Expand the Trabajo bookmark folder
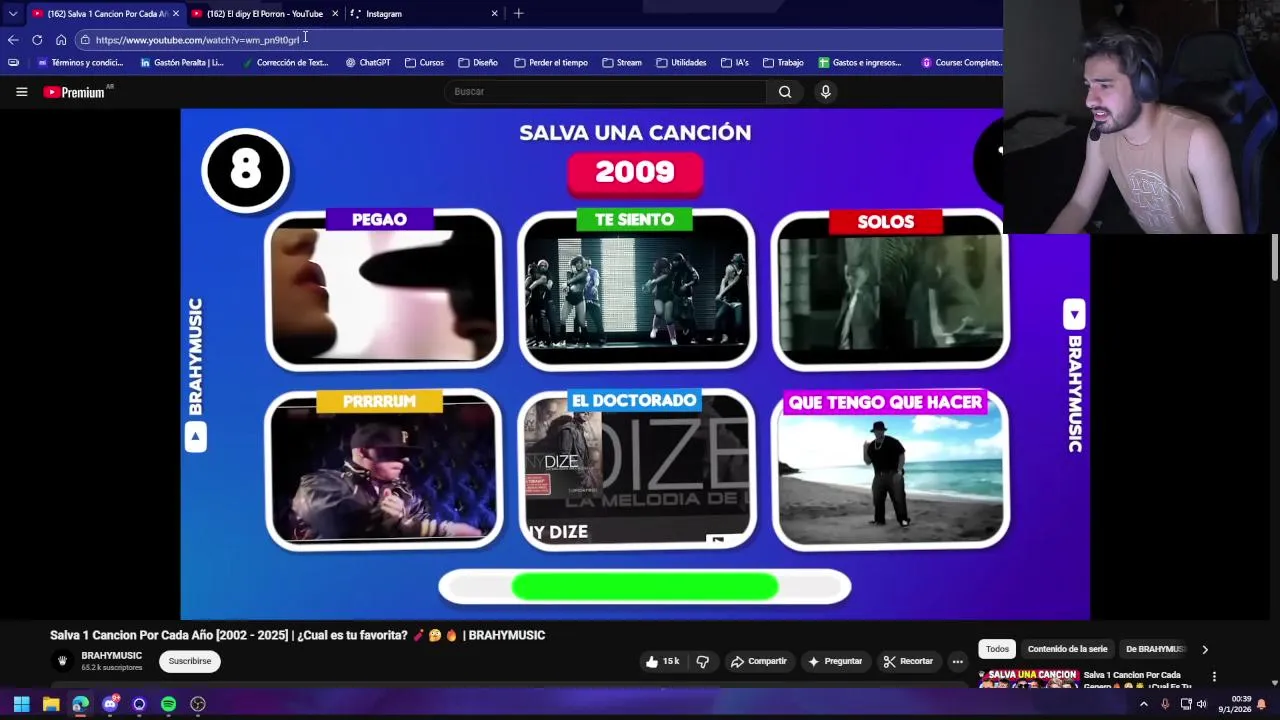This screenshot has height=720, width=1280. pyautogui.click(x=782, y=62)
